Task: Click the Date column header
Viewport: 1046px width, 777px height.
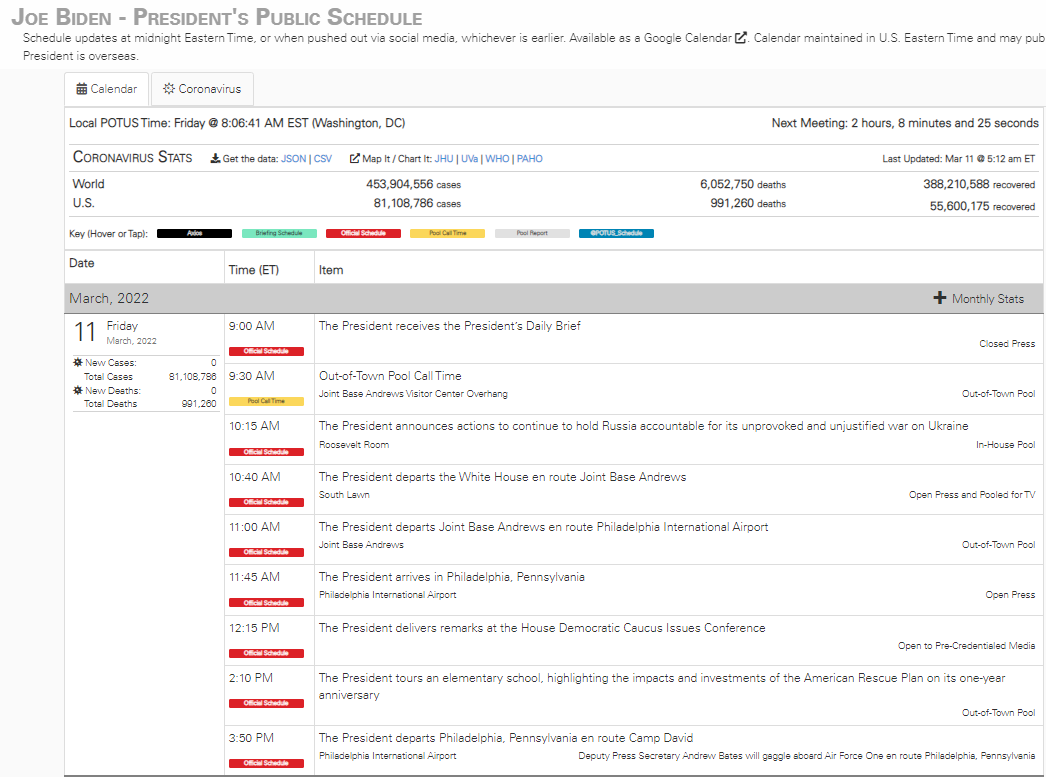Action: (81, 263)
